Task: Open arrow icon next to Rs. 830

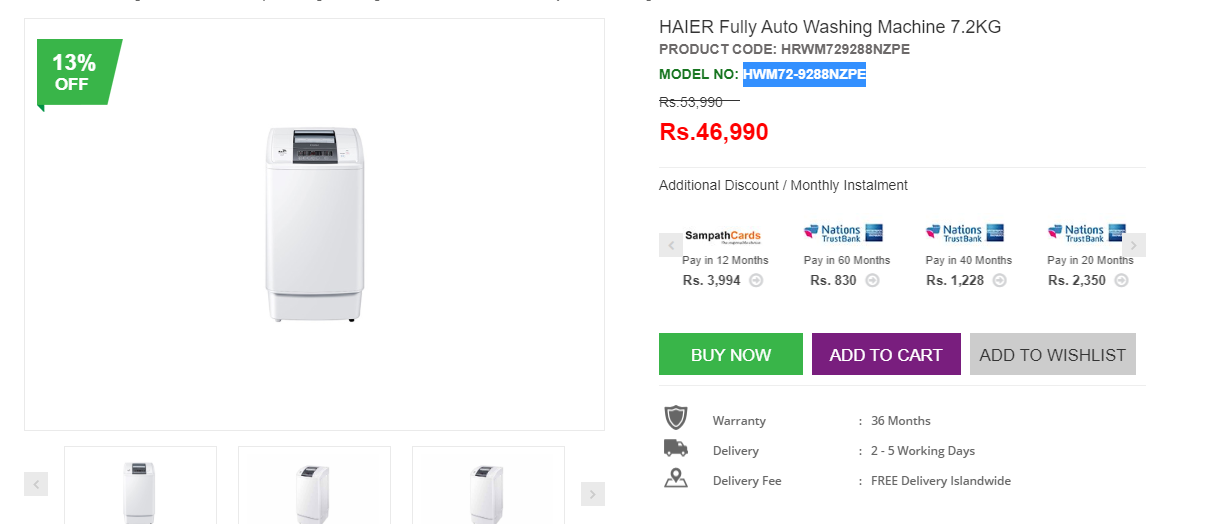Action: 872,281
